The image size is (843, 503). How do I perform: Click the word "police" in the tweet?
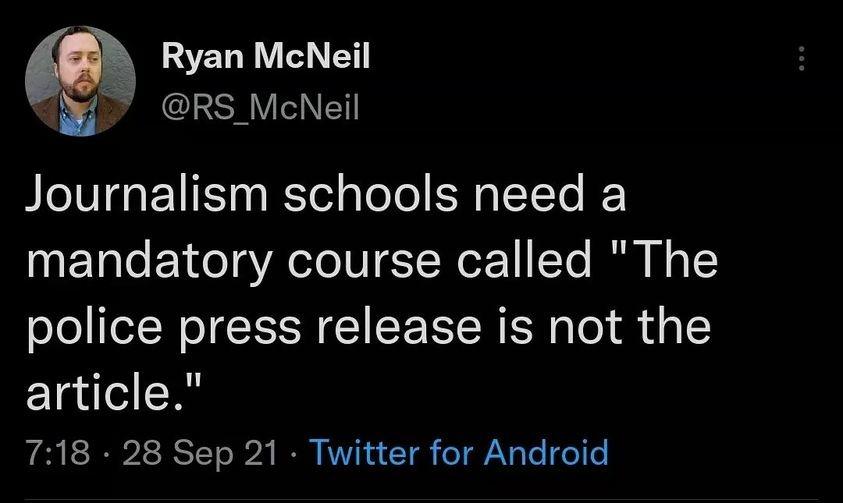90,329
